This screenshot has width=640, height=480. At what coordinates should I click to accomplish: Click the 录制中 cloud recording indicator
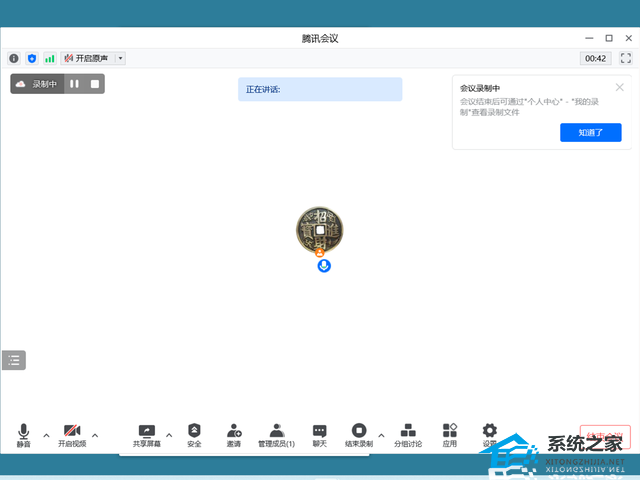pyautogui.click(x=37, y=84)
